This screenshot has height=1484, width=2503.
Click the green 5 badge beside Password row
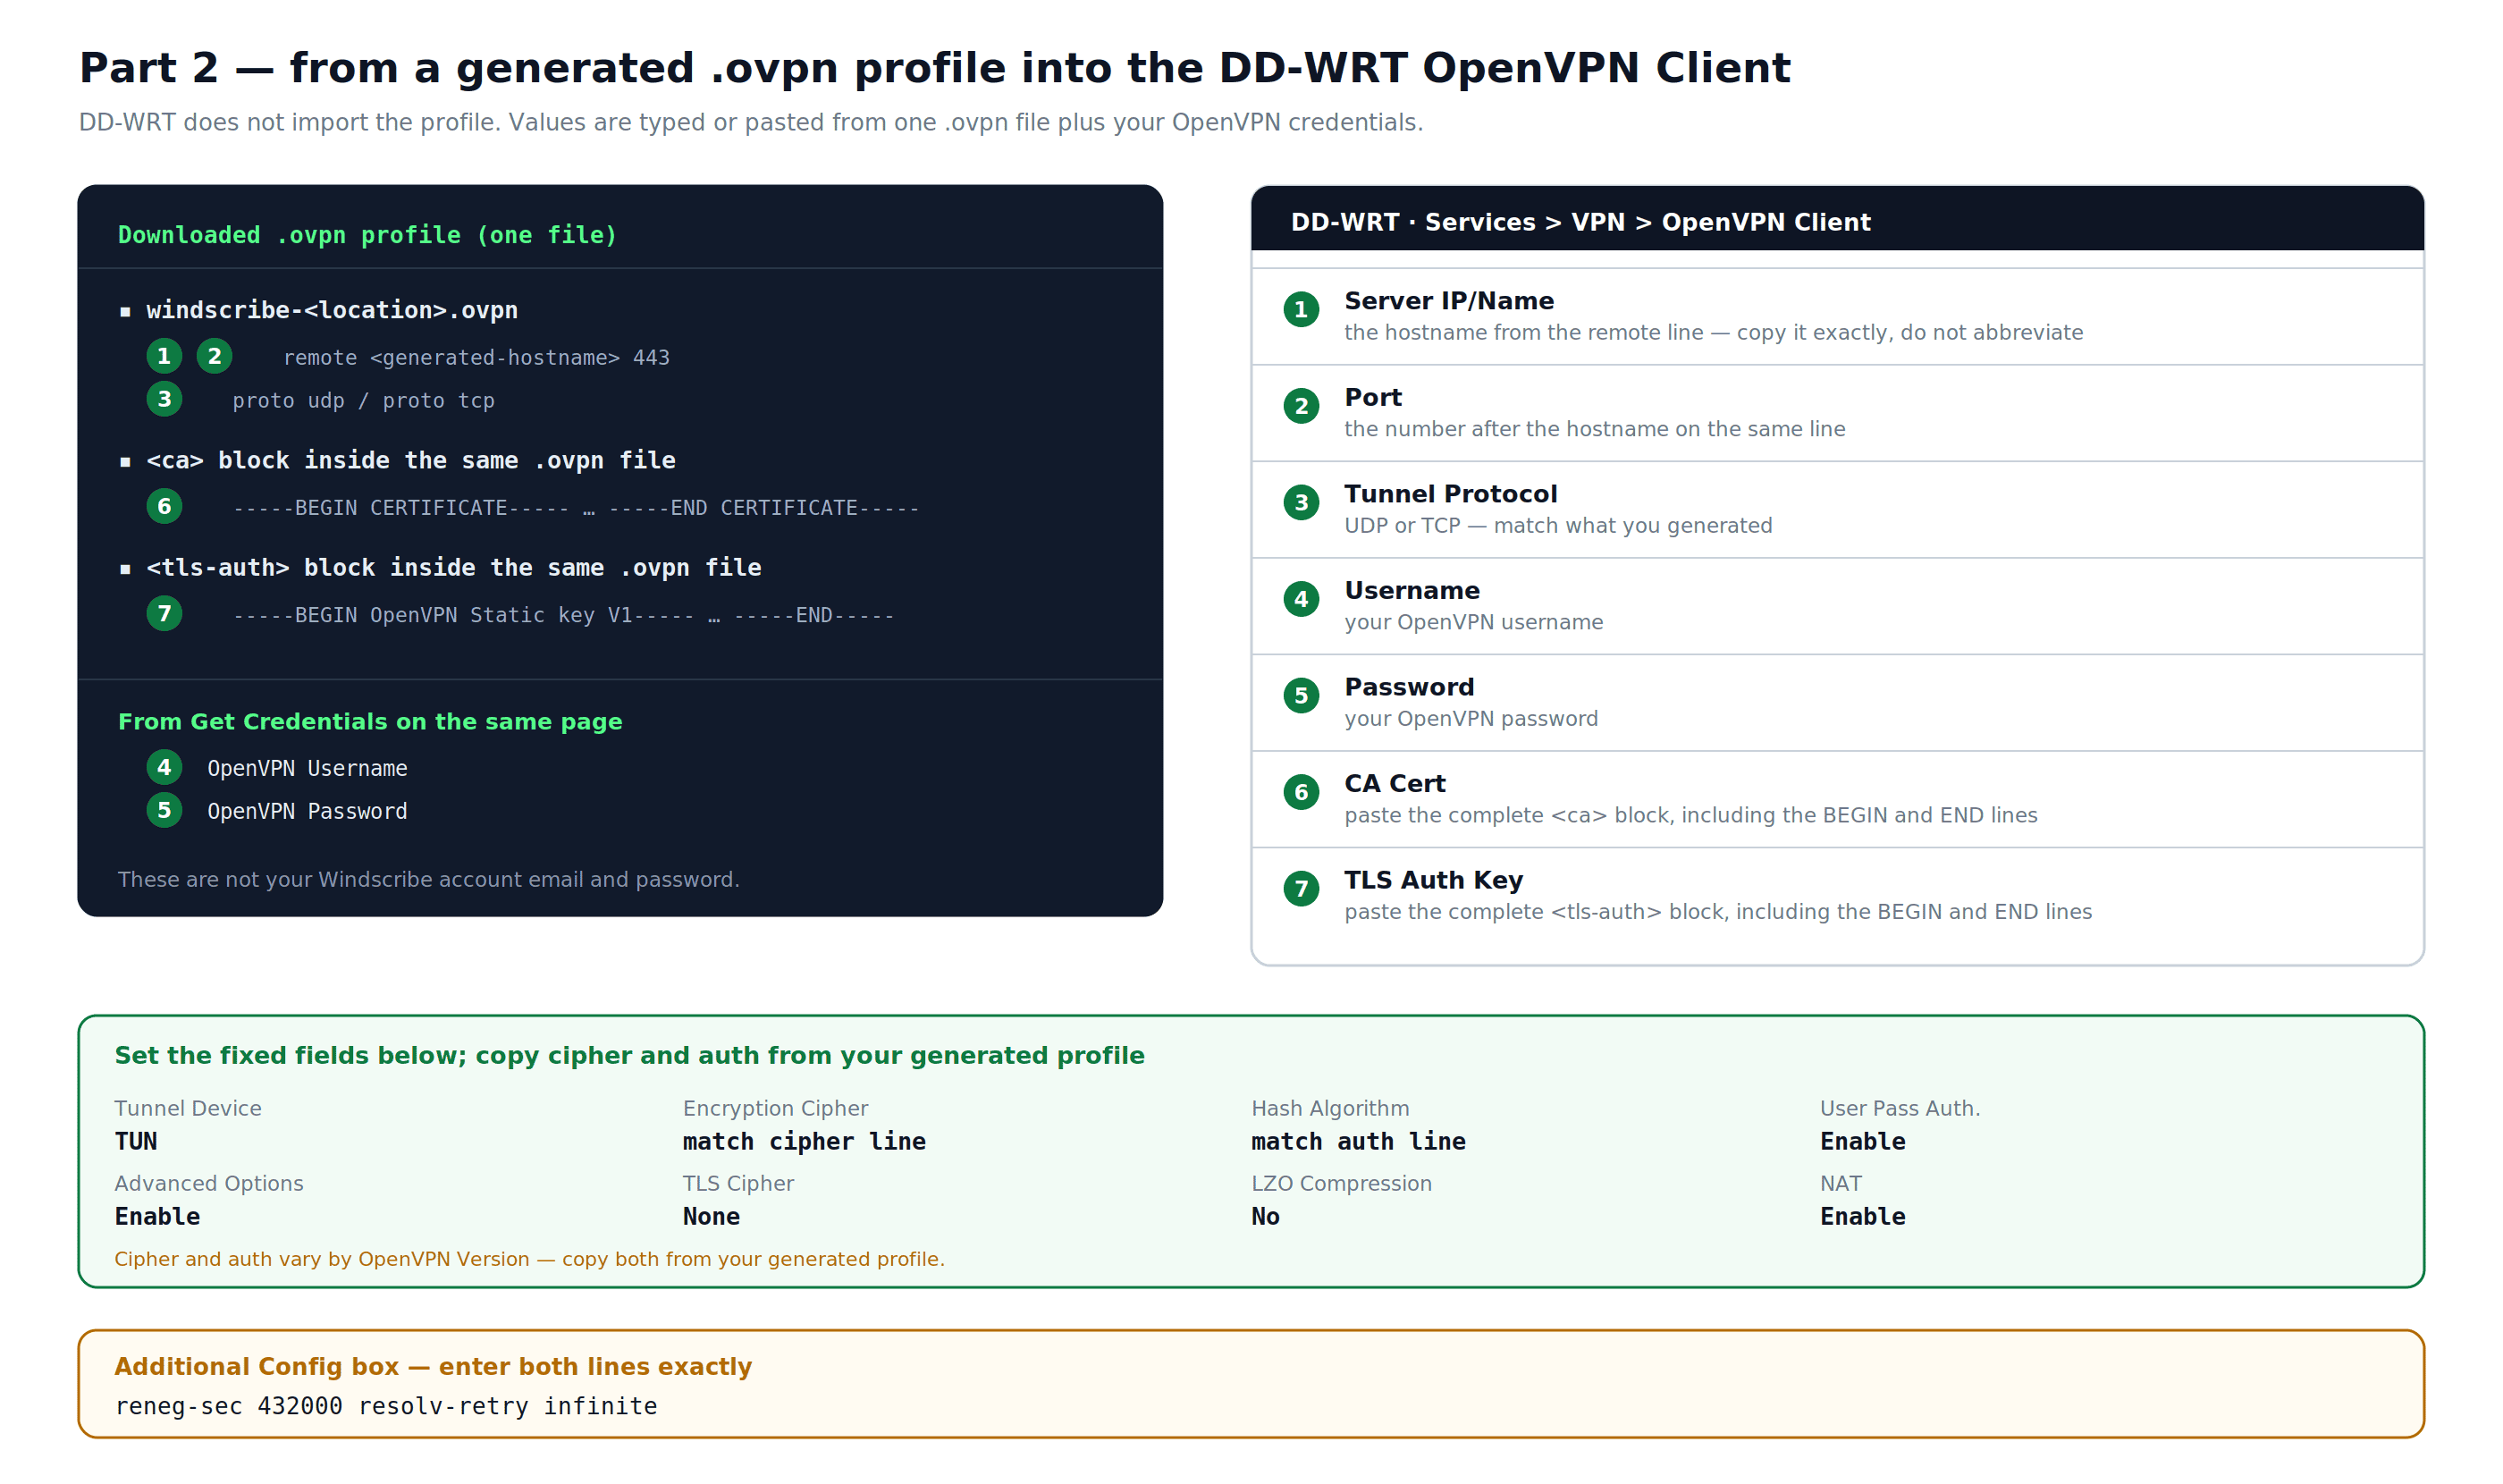coord(1301,695)
